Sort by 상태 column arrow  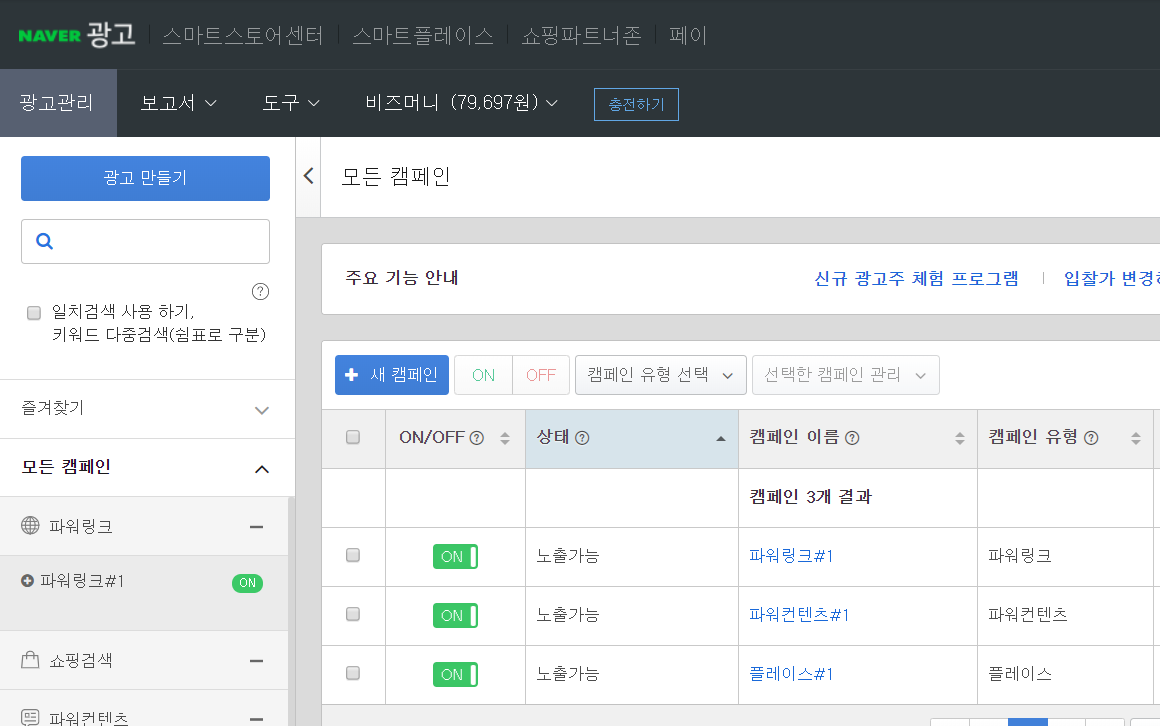(721, 439)
